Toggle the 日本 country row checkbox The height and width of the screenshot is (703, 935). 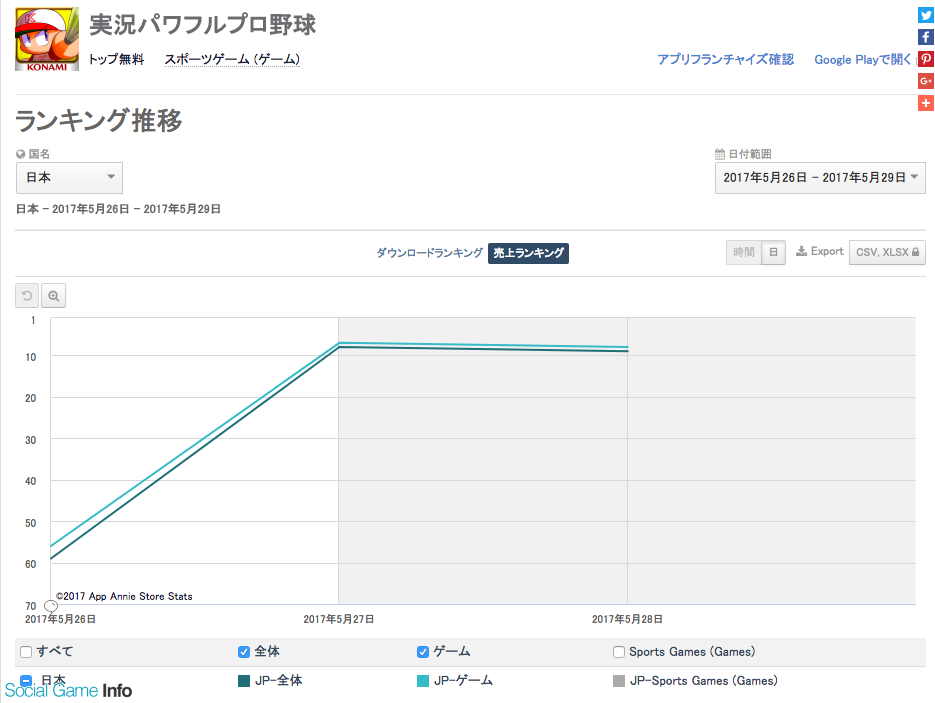click(26, 680)
